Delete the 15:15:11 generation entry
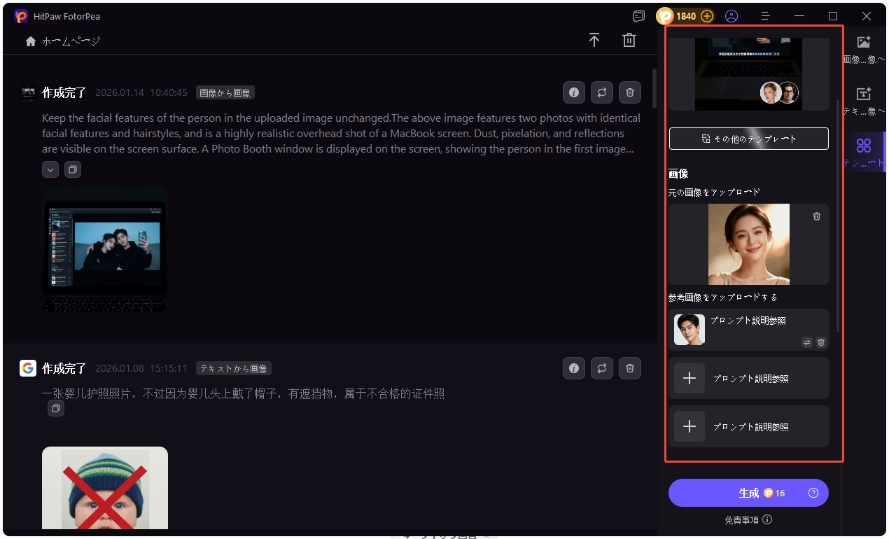 (x=629, y=368)
